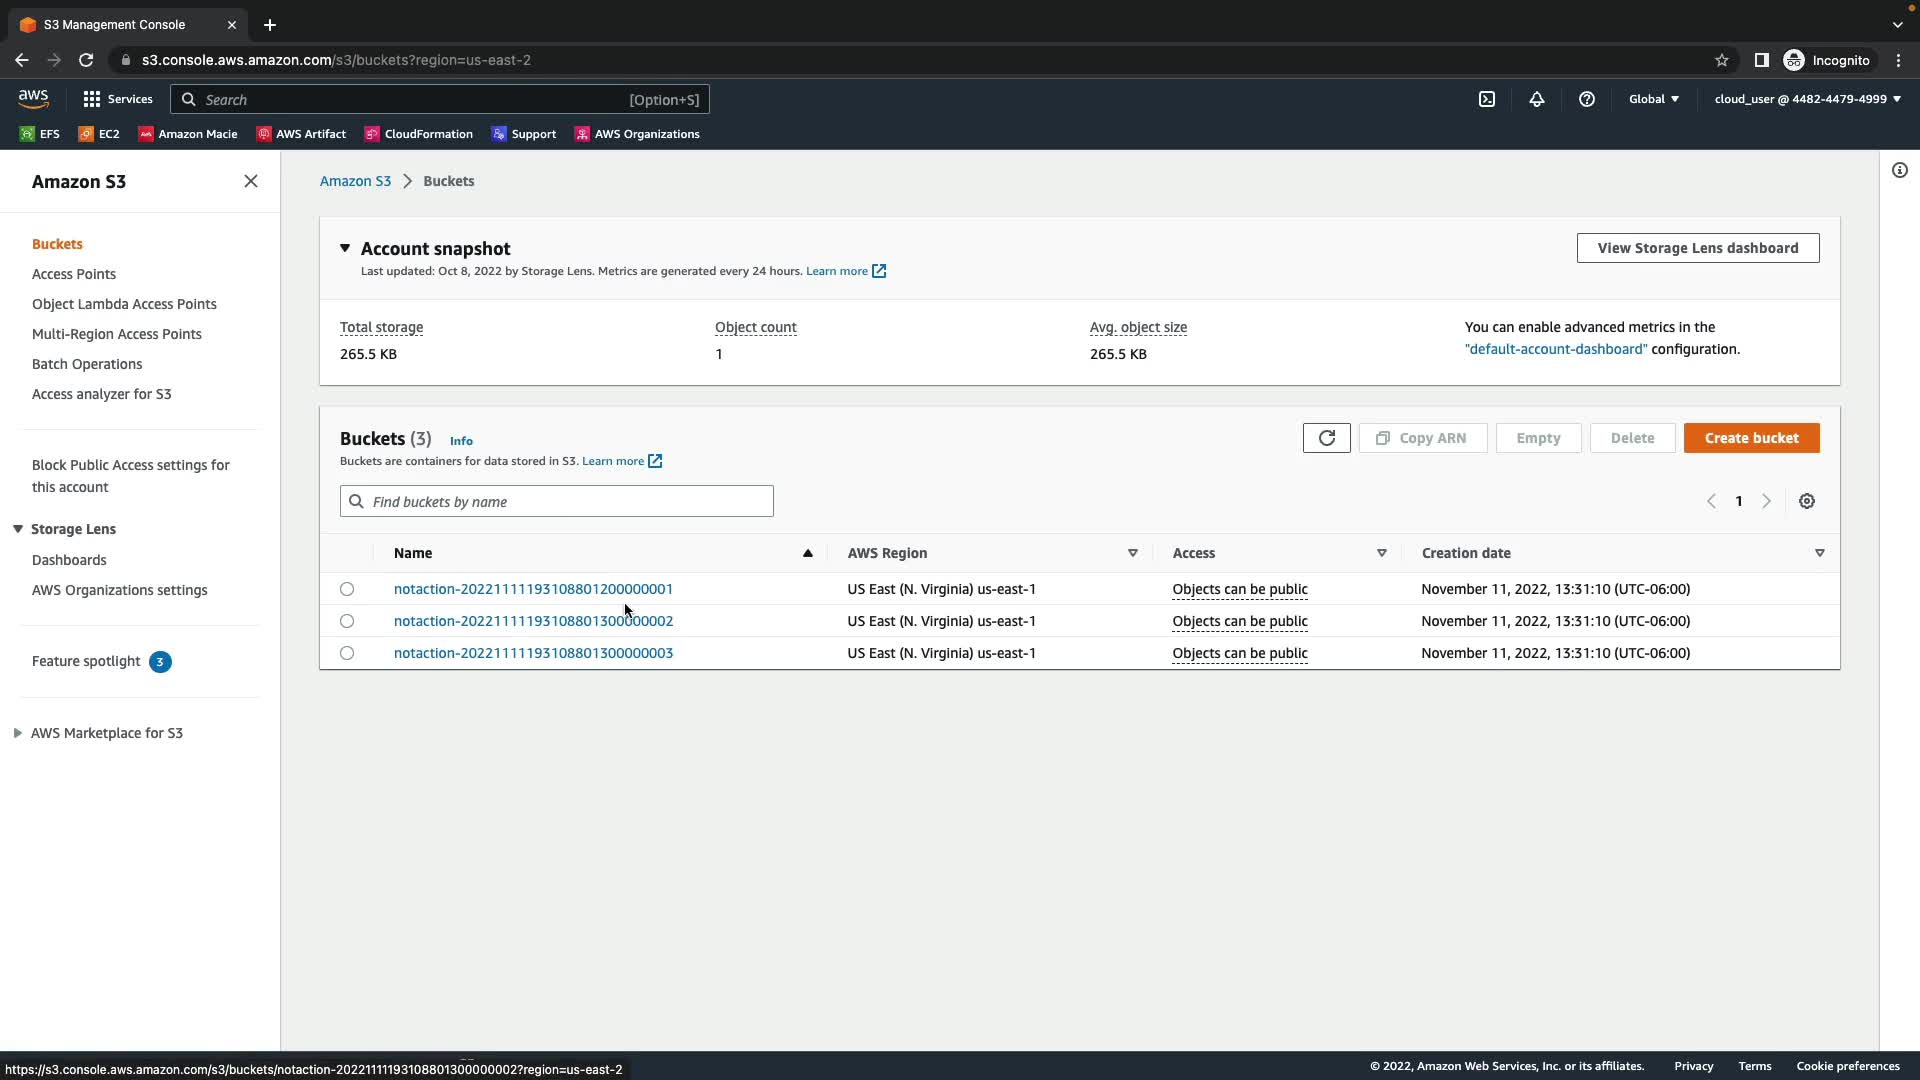The height and width of the screenshot is (1080, 1920).
Task: Click the info panel icon at right edge
Action: tap(1900, 170)
